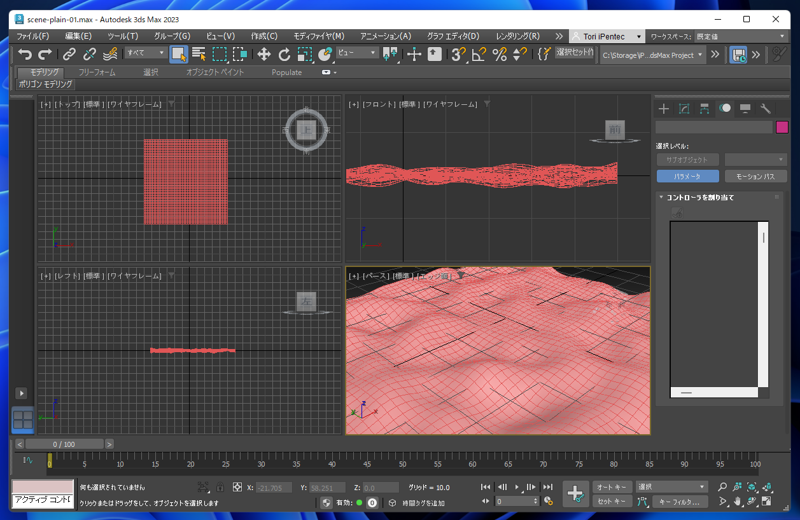Open the Modify command panel tab
Viewport: 800px width, 520px height.
(684, 108)
